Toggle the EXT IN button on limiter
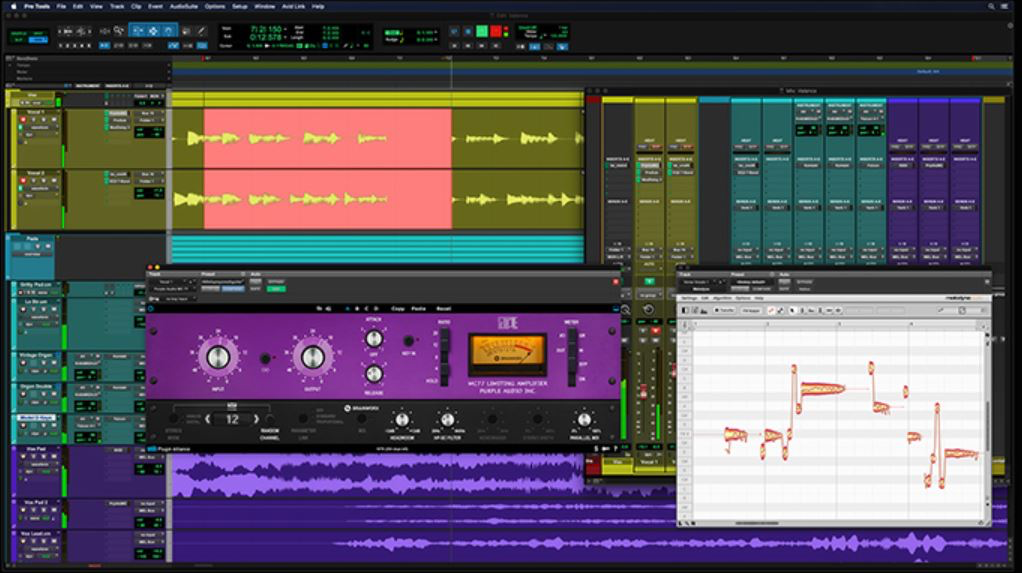This screenshot has width=1022, height=573. point(409,341)
